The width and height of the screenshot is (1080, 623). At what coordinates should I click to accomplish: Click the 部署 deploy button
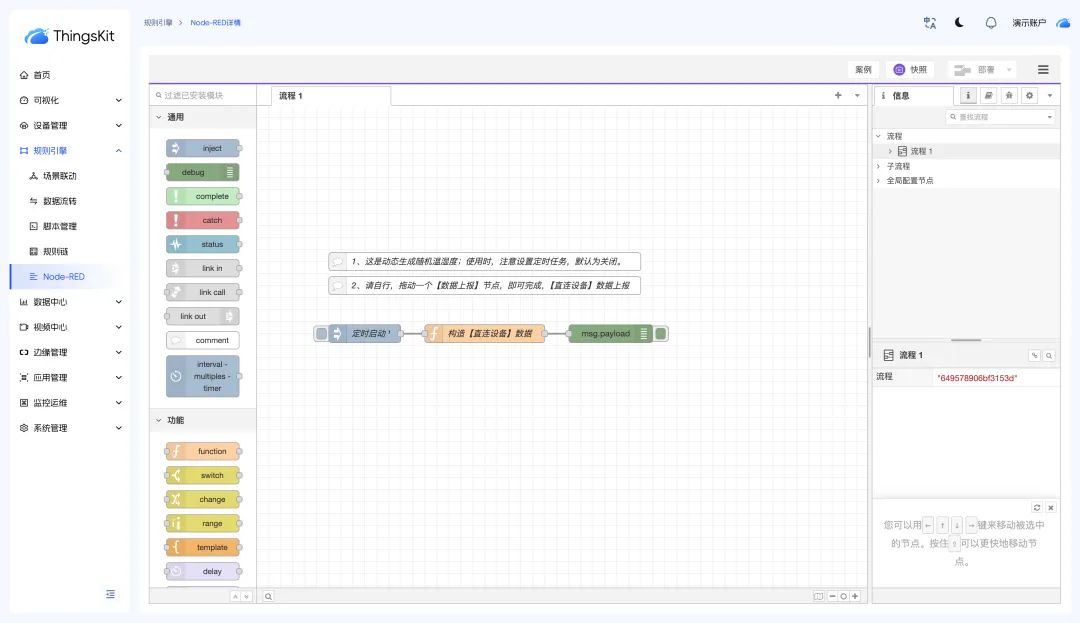(975, 70)
